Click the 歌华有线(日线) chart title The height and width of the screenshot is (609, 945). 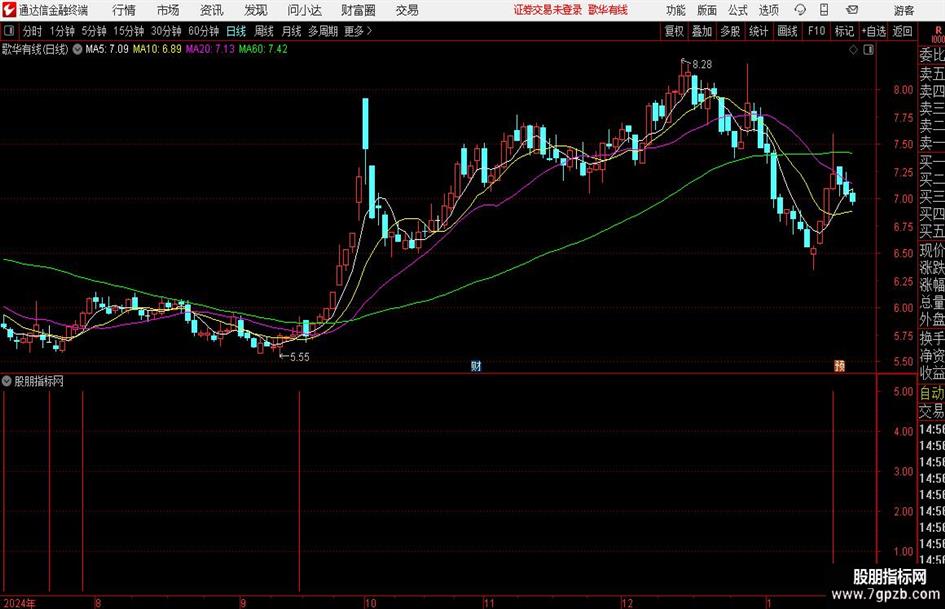pyautogui.click(x=35, y=49)
